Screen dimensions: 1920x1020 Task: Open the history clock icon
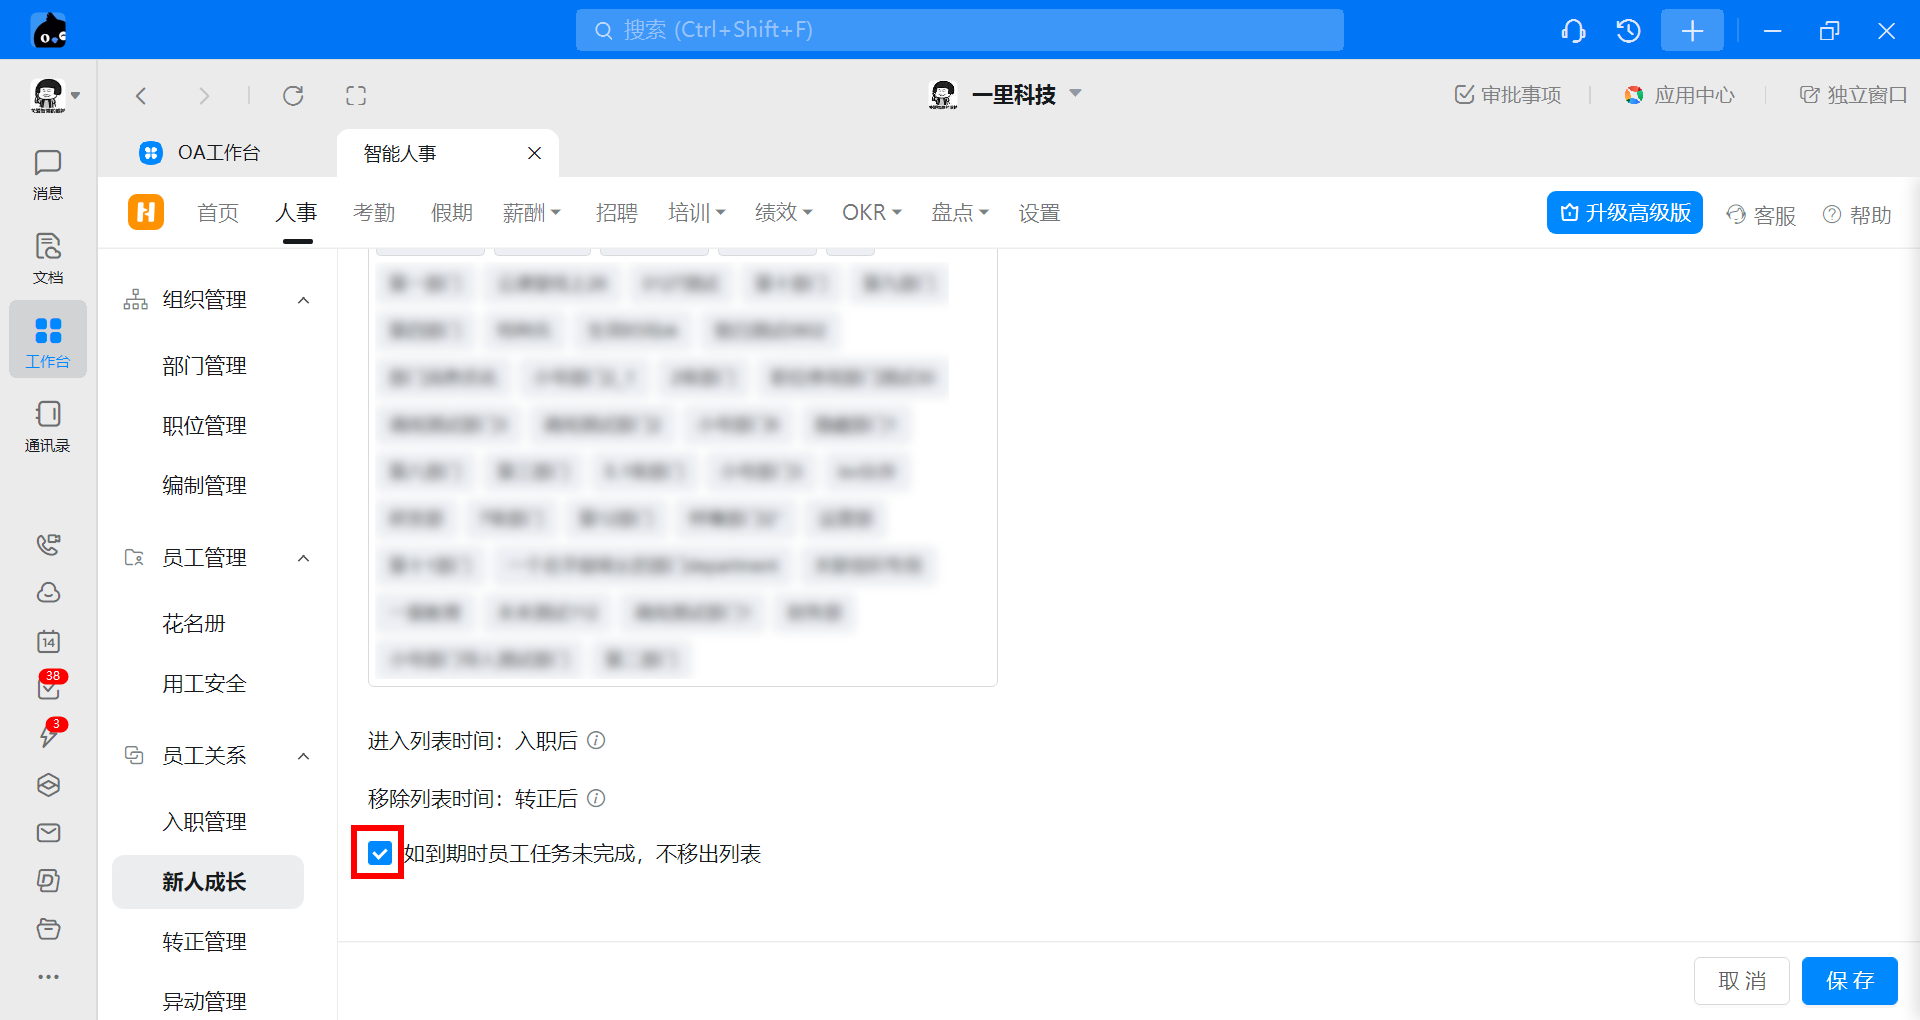click(x=1628, y=31)
